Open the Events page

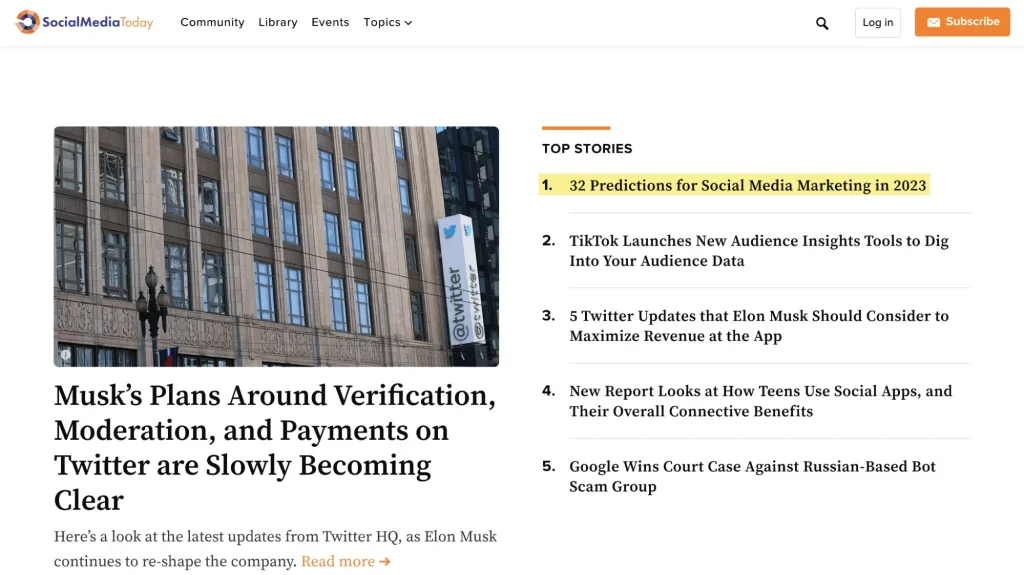click(x=330, y=22)
